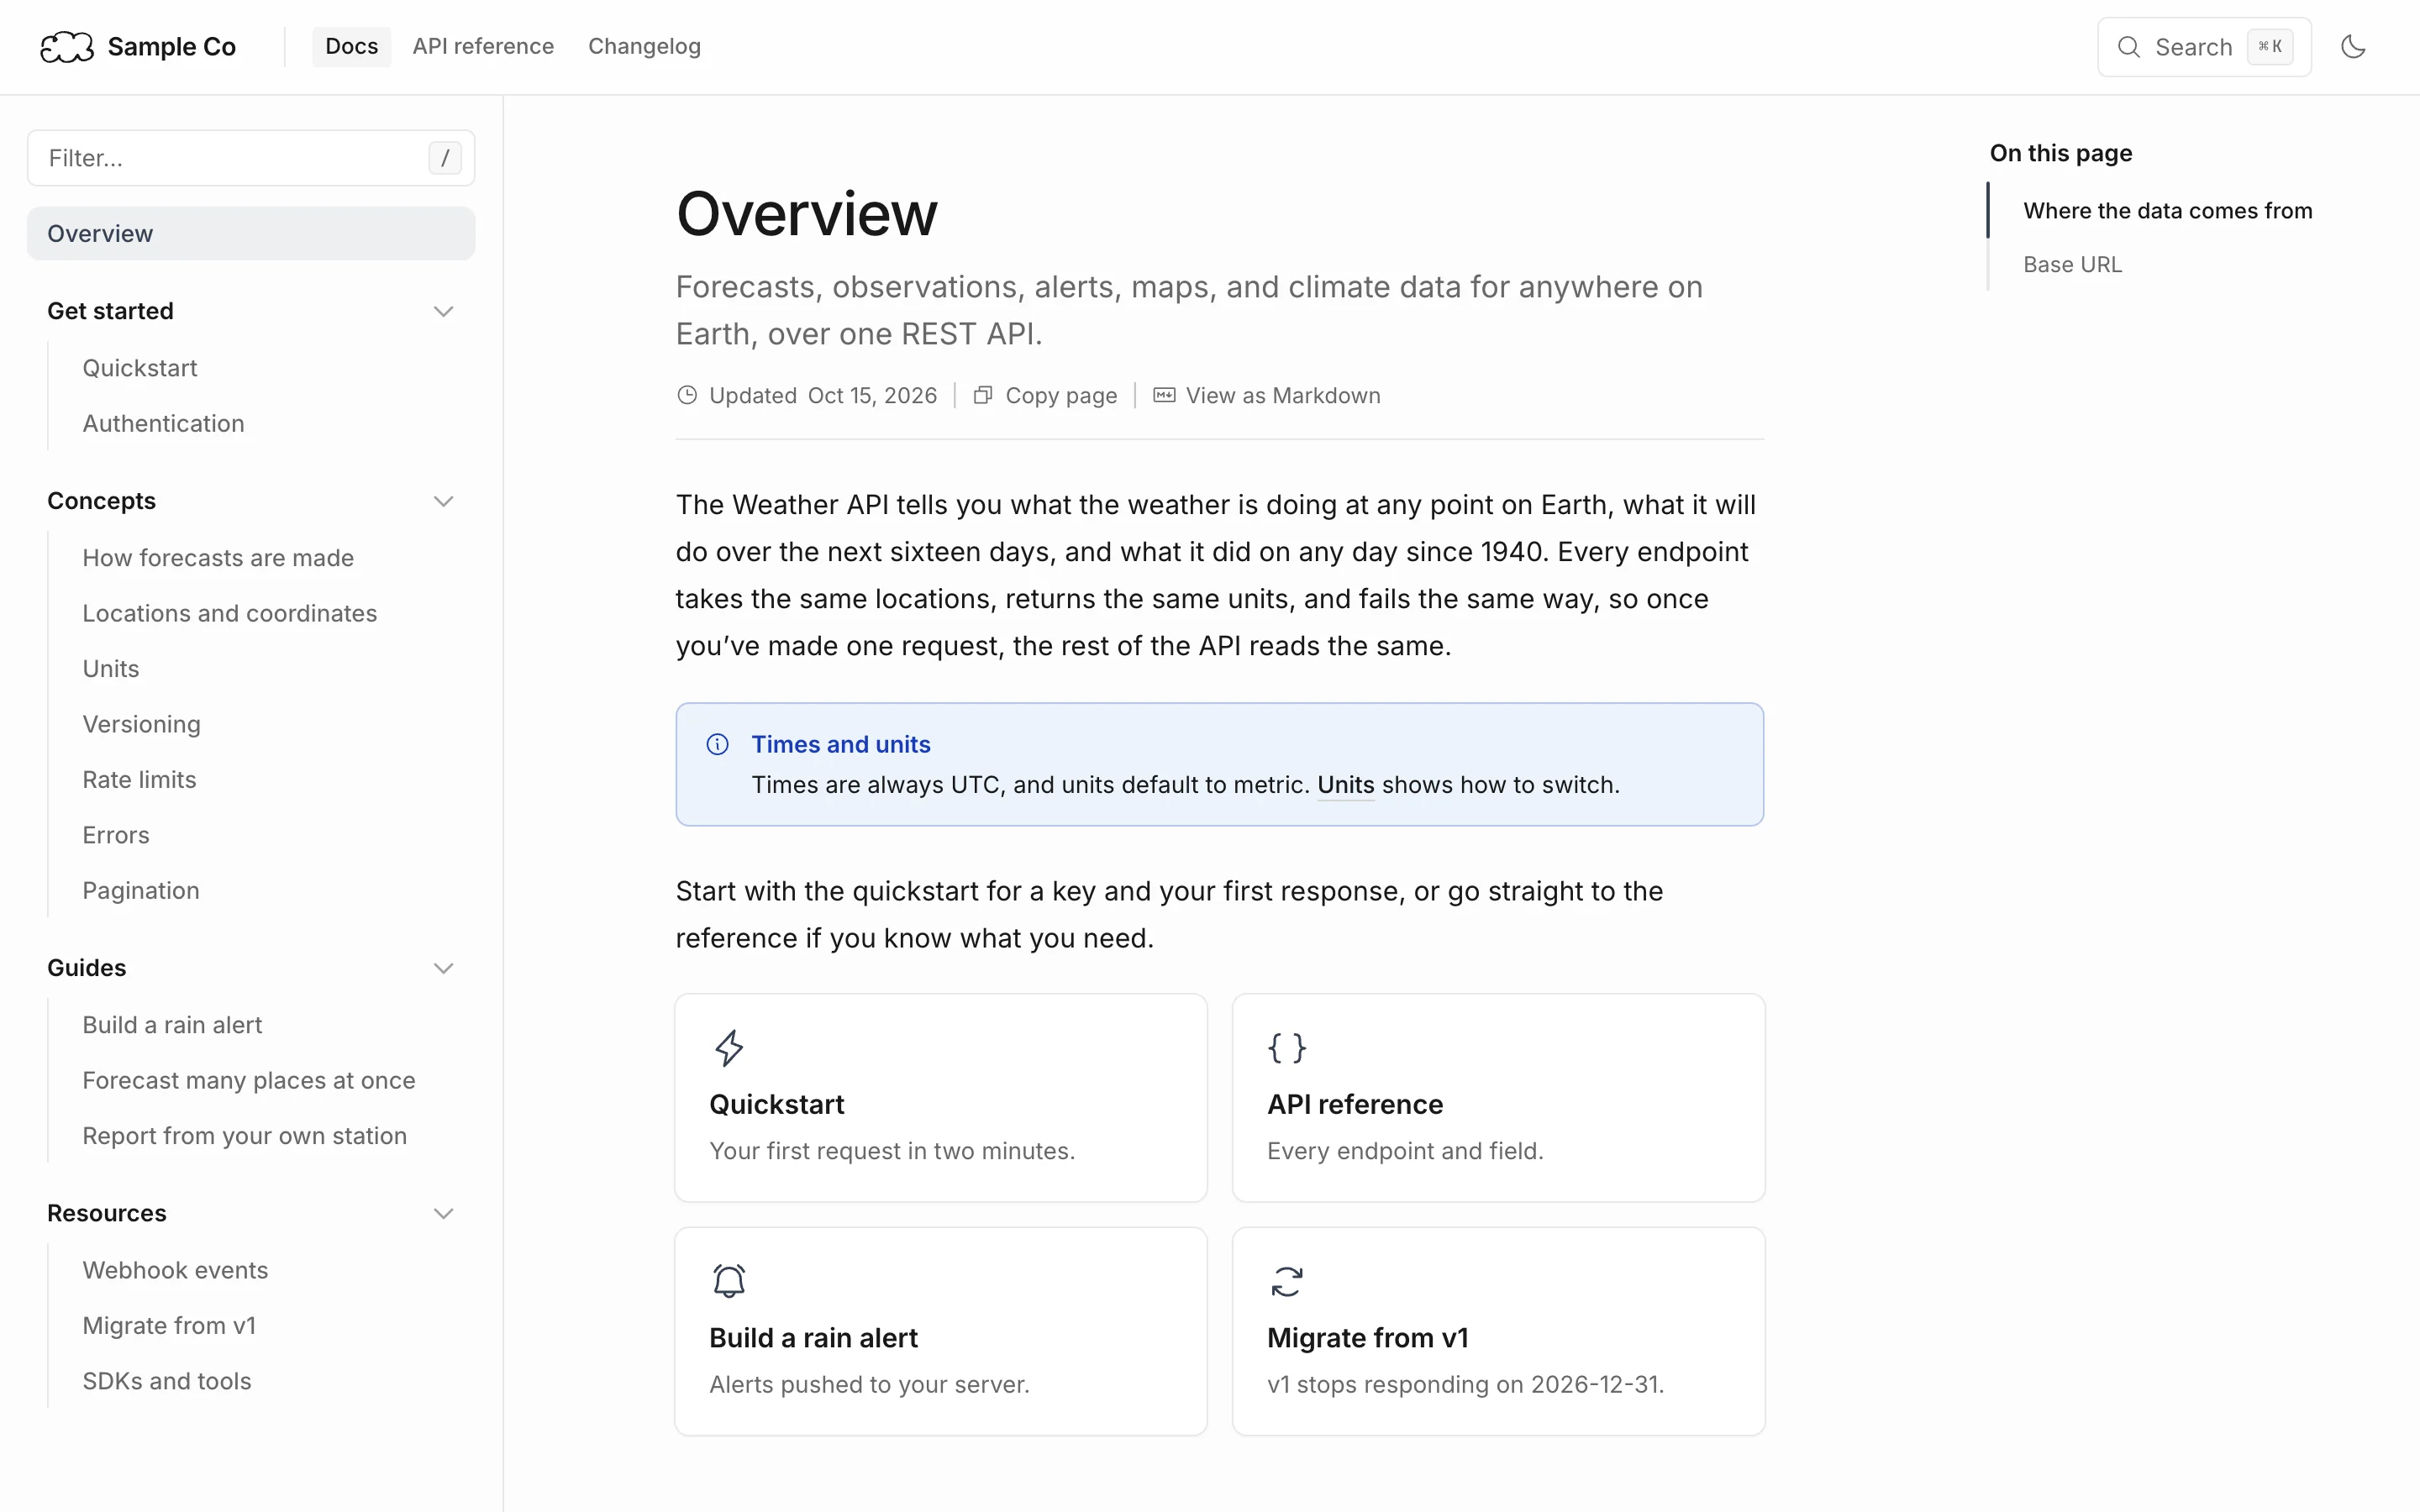Screen dimensions: 2420x1512
Task: Click the Get started section heading
Action: (110, 311)
